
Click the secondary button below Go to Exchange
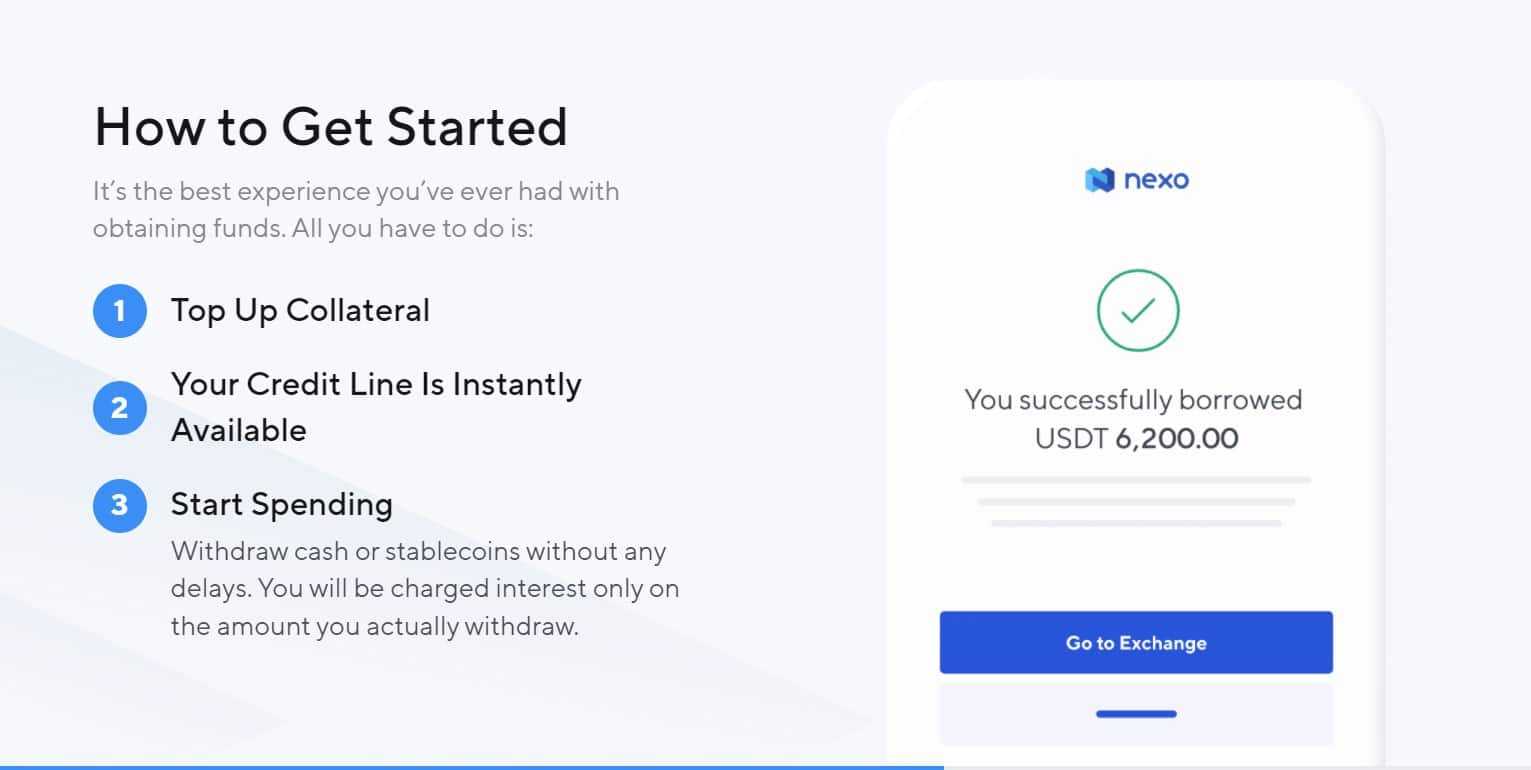click(x=1136, y=714)
